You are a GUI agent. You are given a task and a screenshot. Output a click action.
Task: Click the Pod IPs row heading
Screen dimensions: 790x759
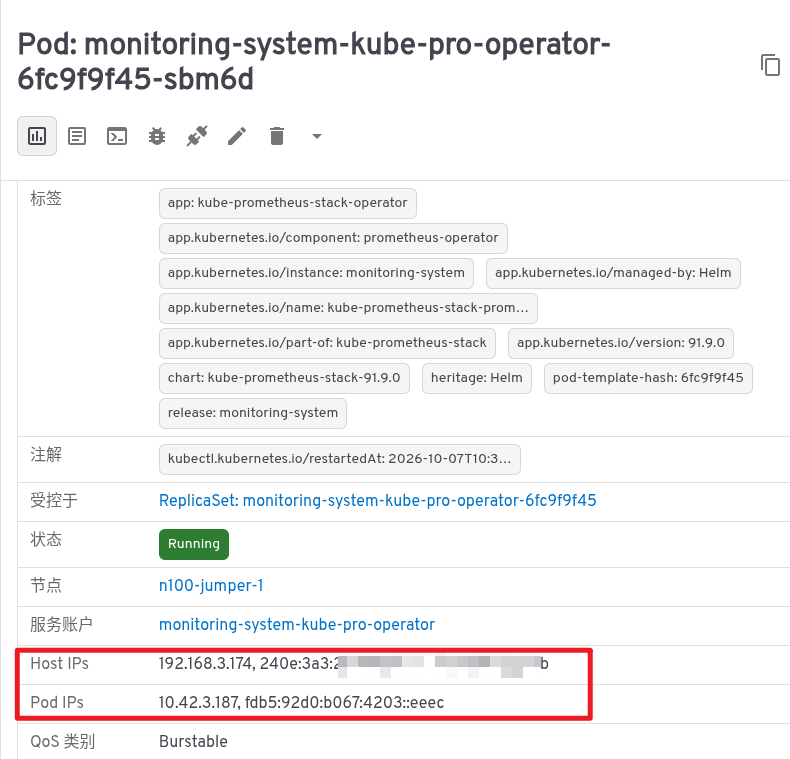click(x=57, y=703)
